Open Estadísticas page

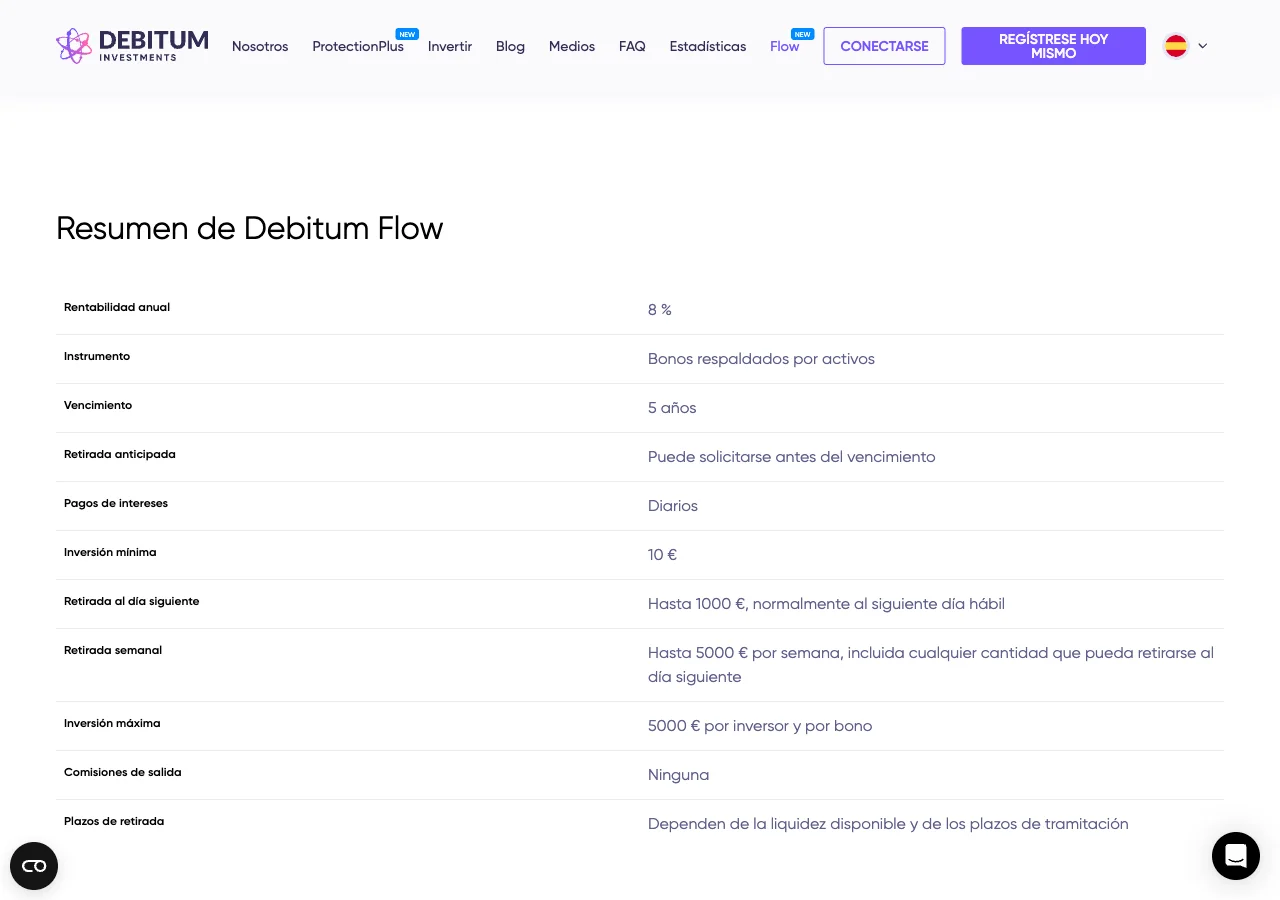(x=708, y=46)
